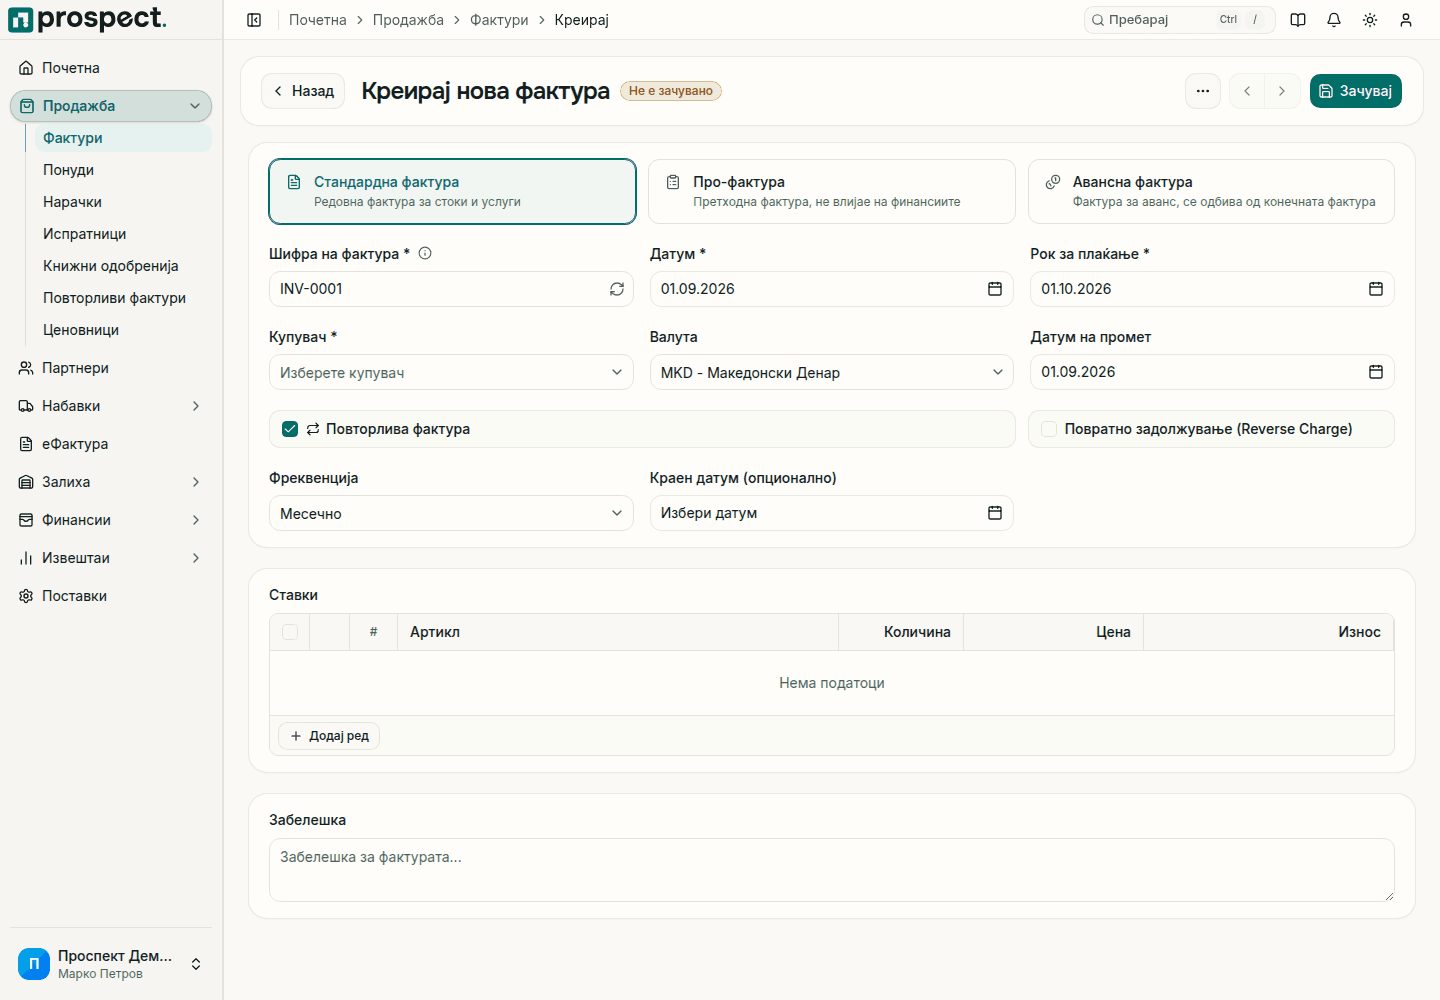The height and width of the screenshot is (1000, 1440).
Task: Open notifications bell icon
Action: point(1334,20)
